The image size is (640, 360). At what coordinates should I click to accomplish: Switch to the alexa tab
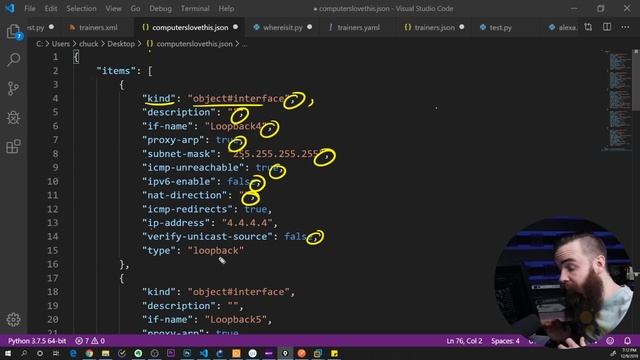pos(562,27)
